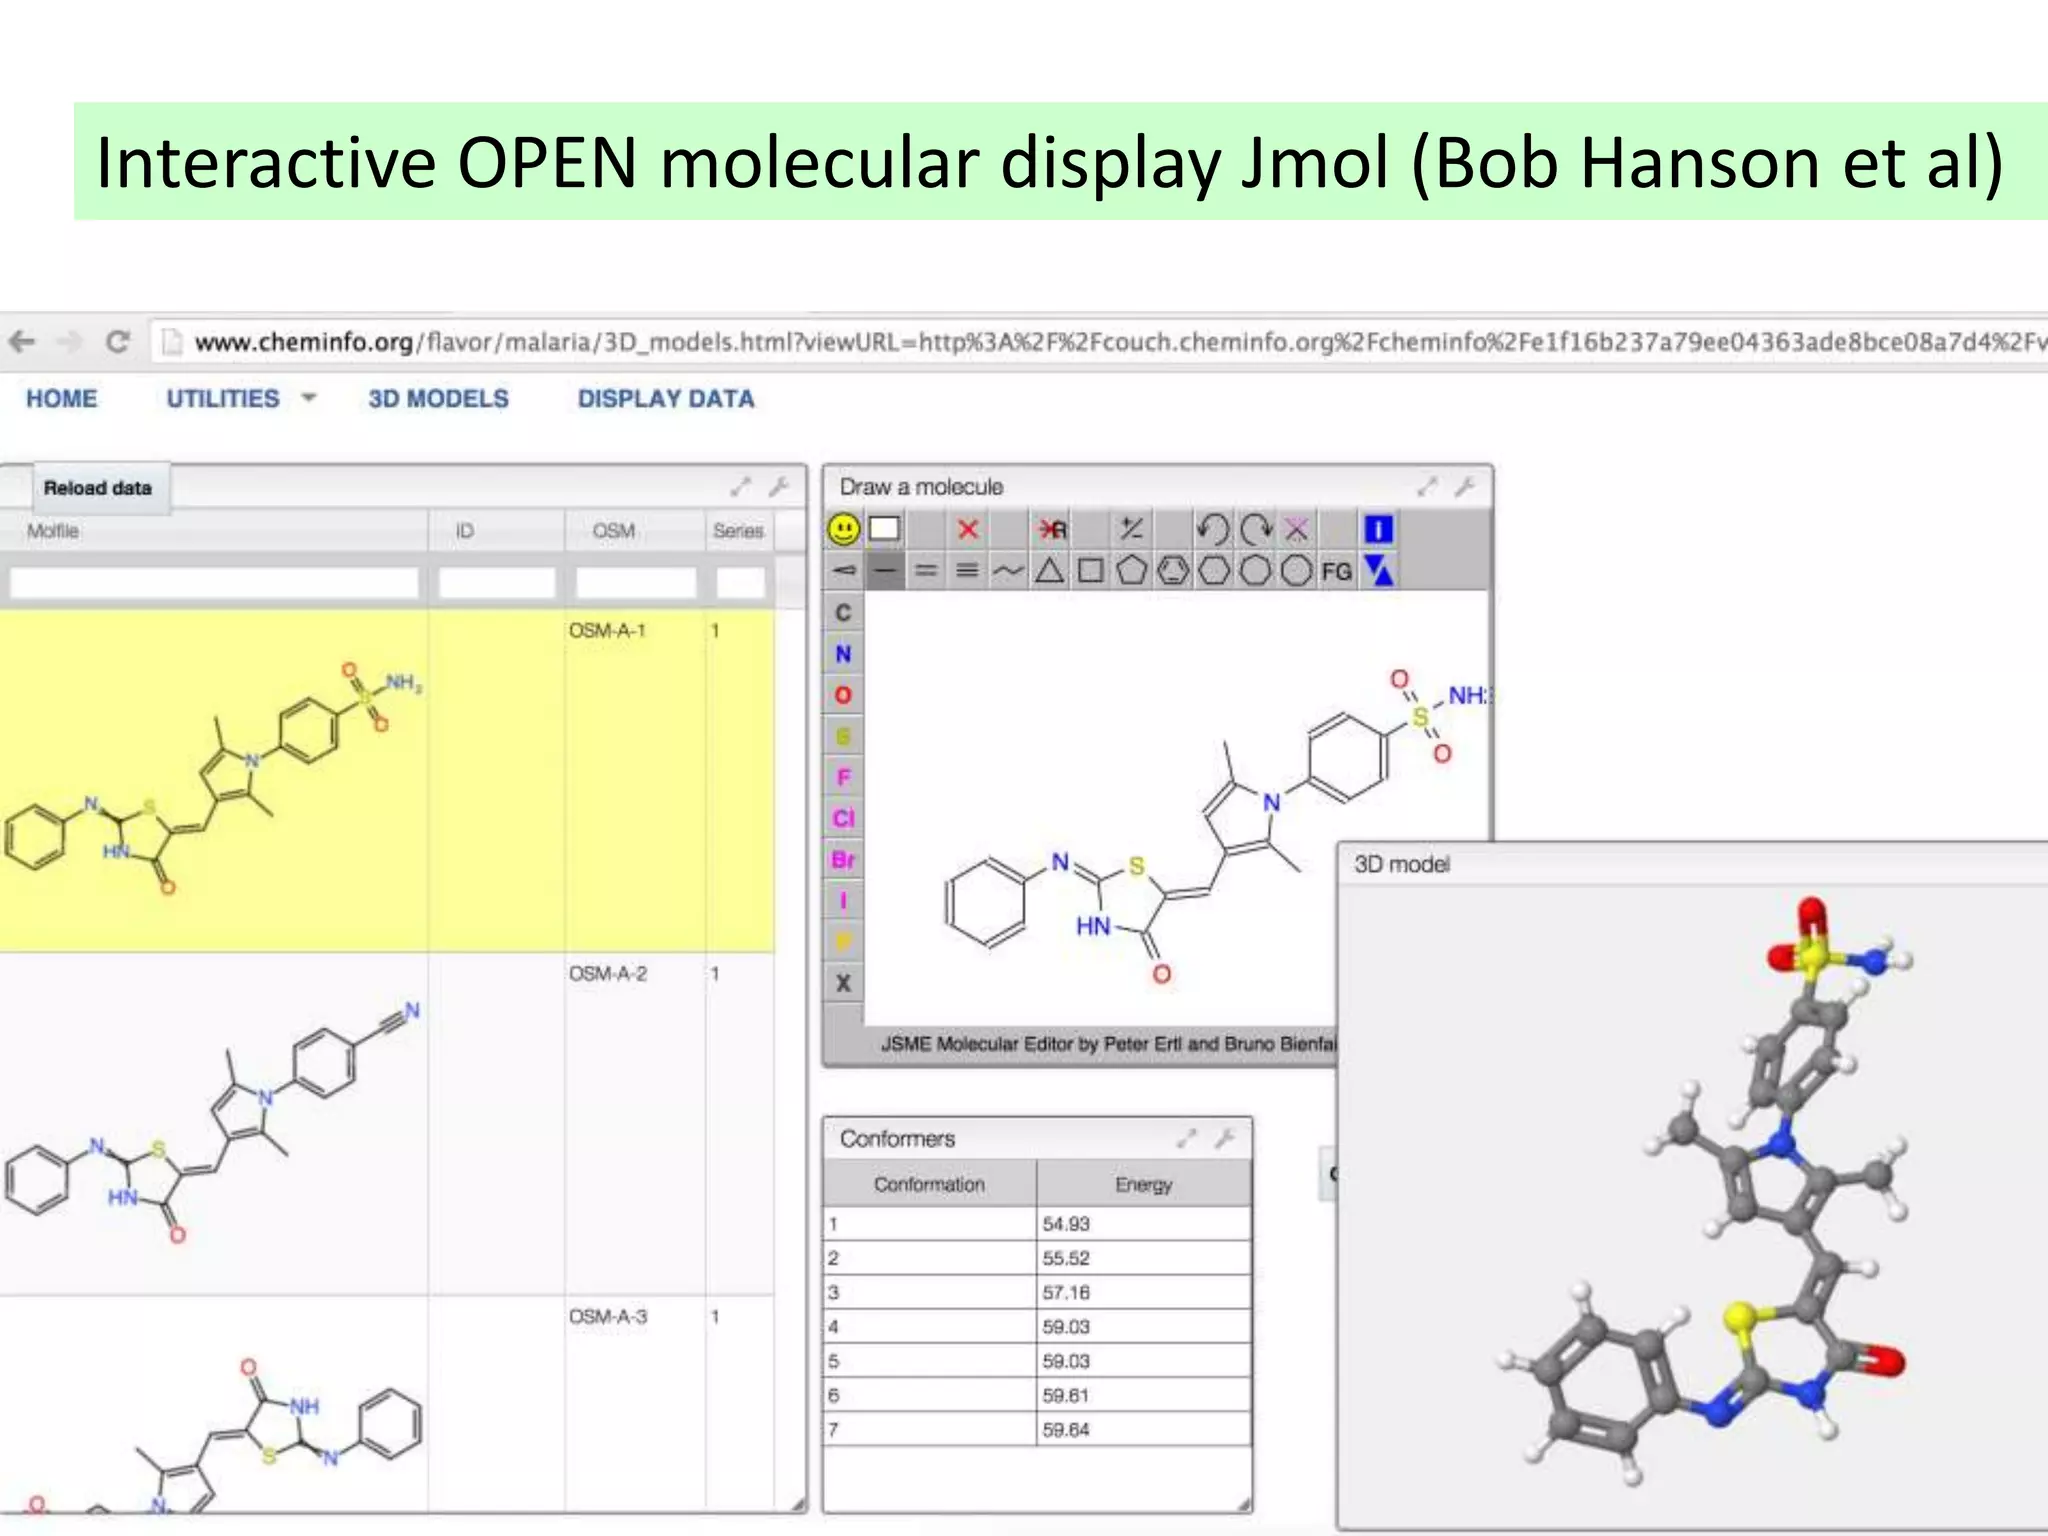The image size is (2048, 1536).
Task: Click the cheminfo.org URL address bar
Action: [x=1100, y=342]
